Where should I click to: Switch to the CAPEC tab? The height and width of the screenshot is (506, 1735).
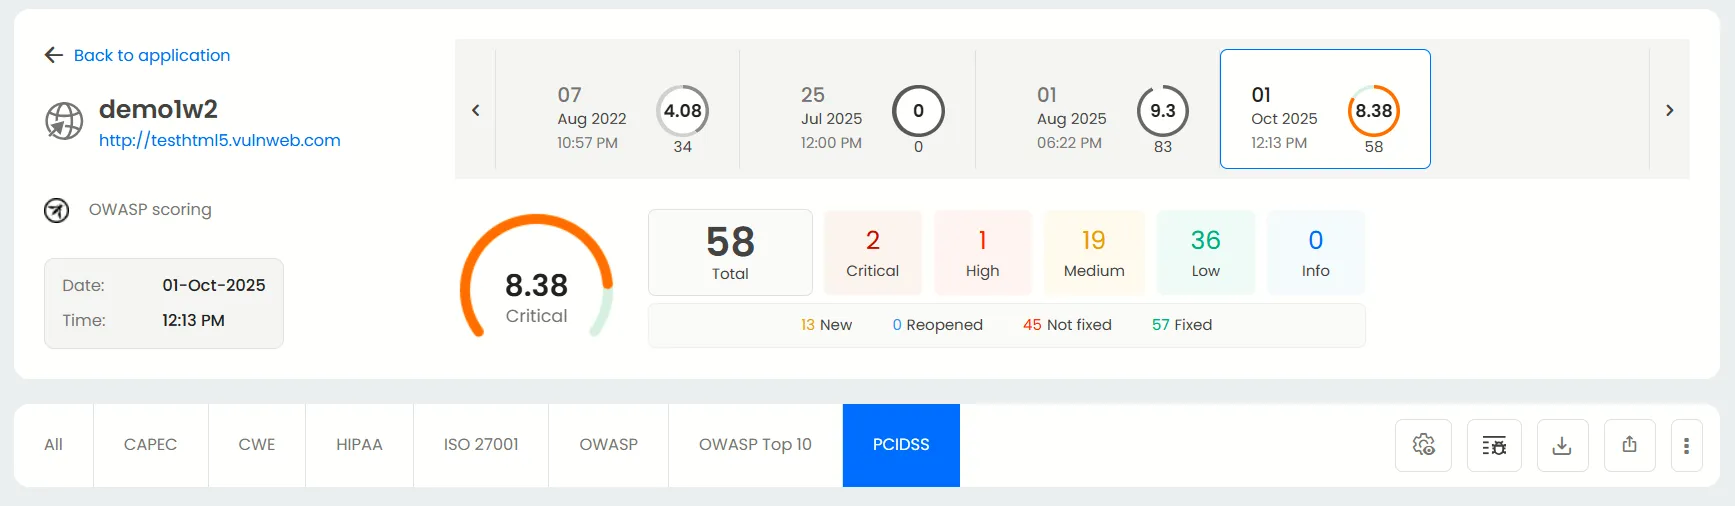point(150,445)
